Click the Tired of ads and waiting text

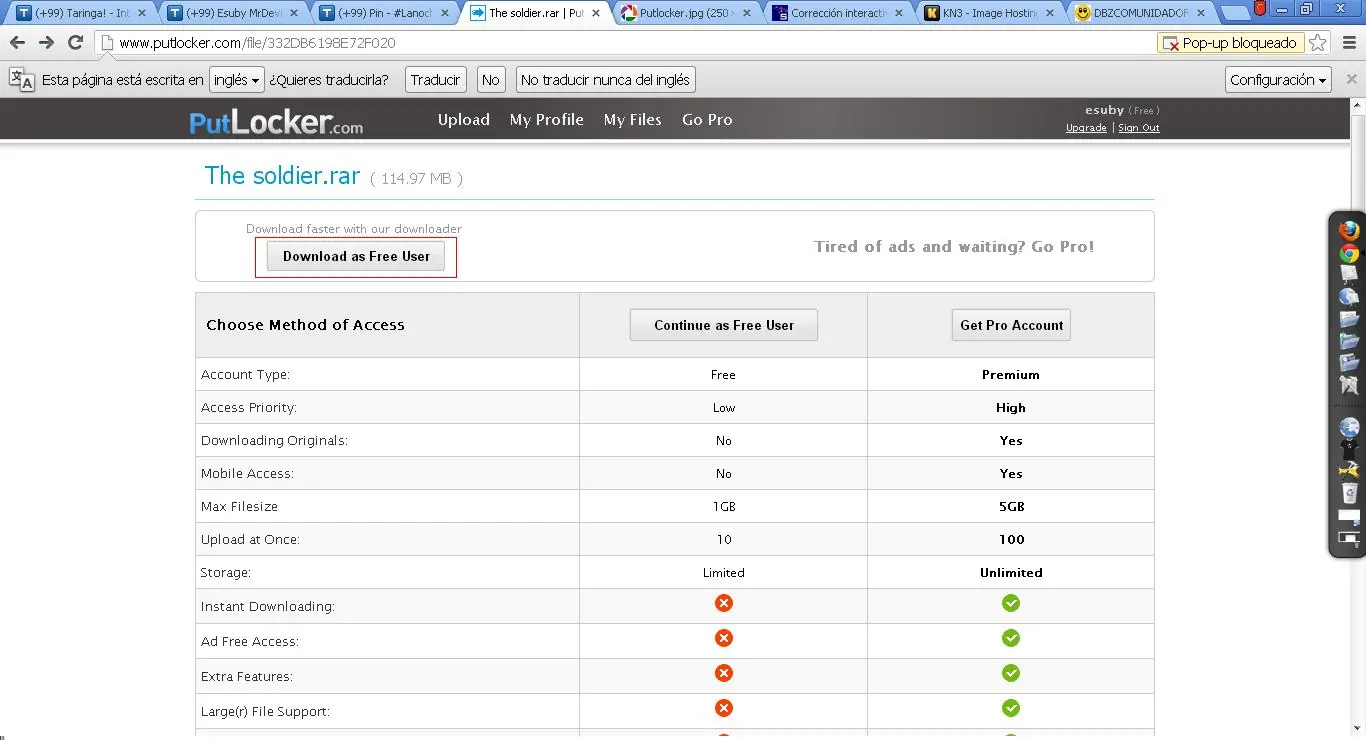(954, 246)
